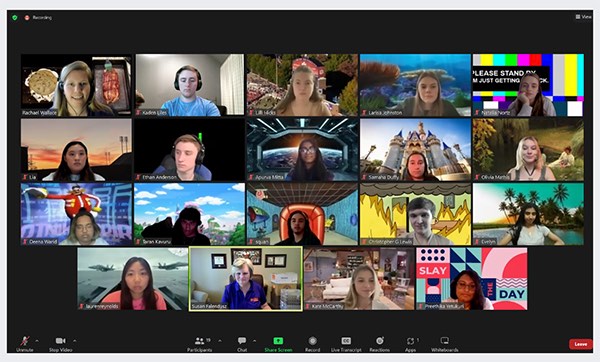Click muted mic icon on squan's tile
Screen dimensions: 600x362
click(x=251, y=242)
